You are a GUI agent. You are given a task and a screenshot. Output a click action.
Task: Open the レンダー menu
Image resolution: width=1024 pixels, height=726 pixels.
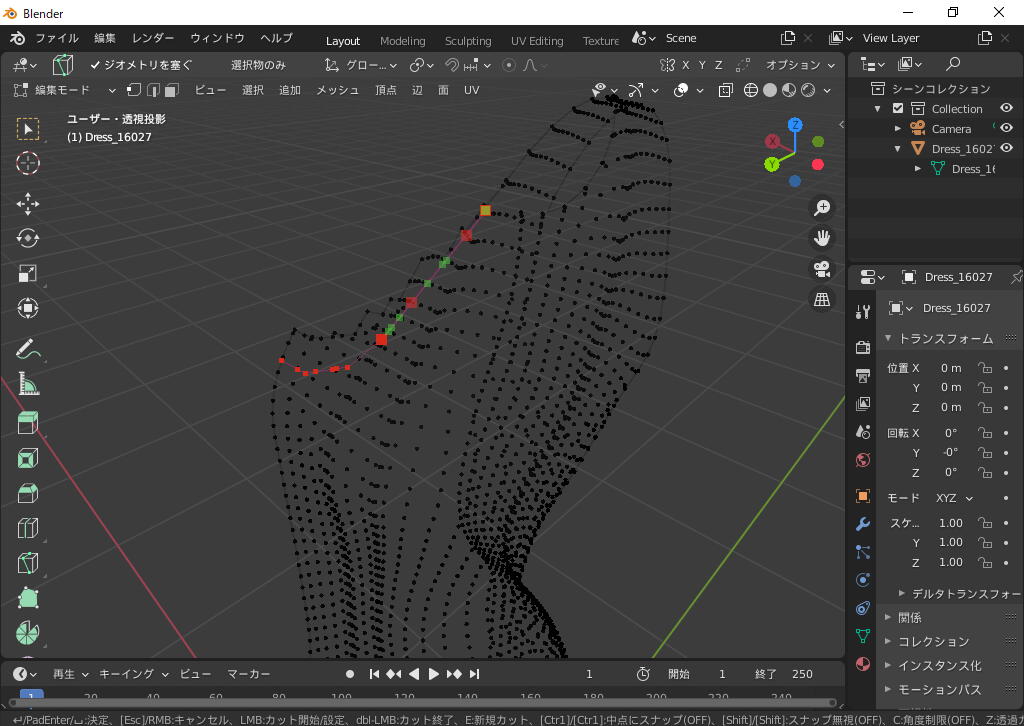153,38
